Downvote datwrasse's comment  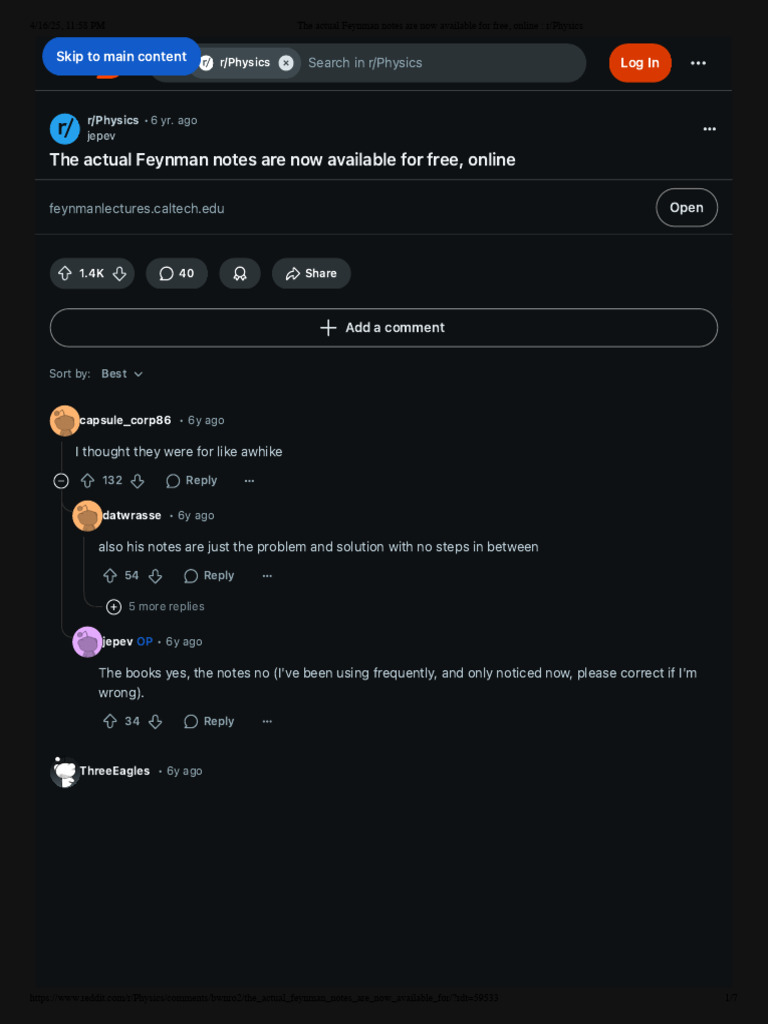point(155,575)
